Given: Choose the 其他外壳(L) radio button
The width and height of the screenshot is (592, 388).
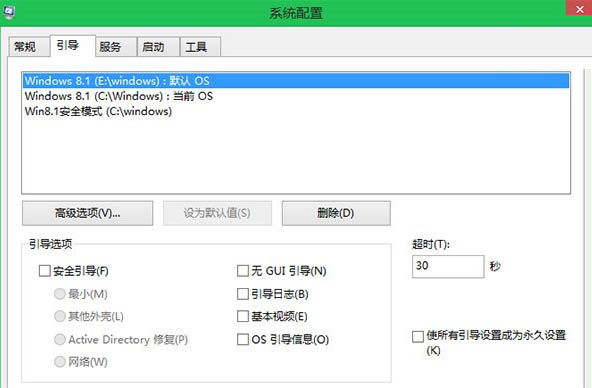Looking at the screenshot, I should coord(60,316).
